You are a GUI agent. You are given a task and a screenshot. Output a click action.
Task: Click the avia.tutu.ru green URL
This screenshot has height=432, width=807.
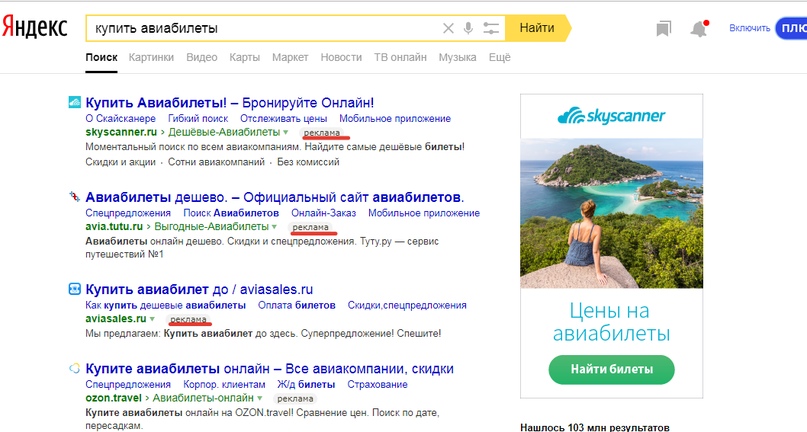pos(114,227)
